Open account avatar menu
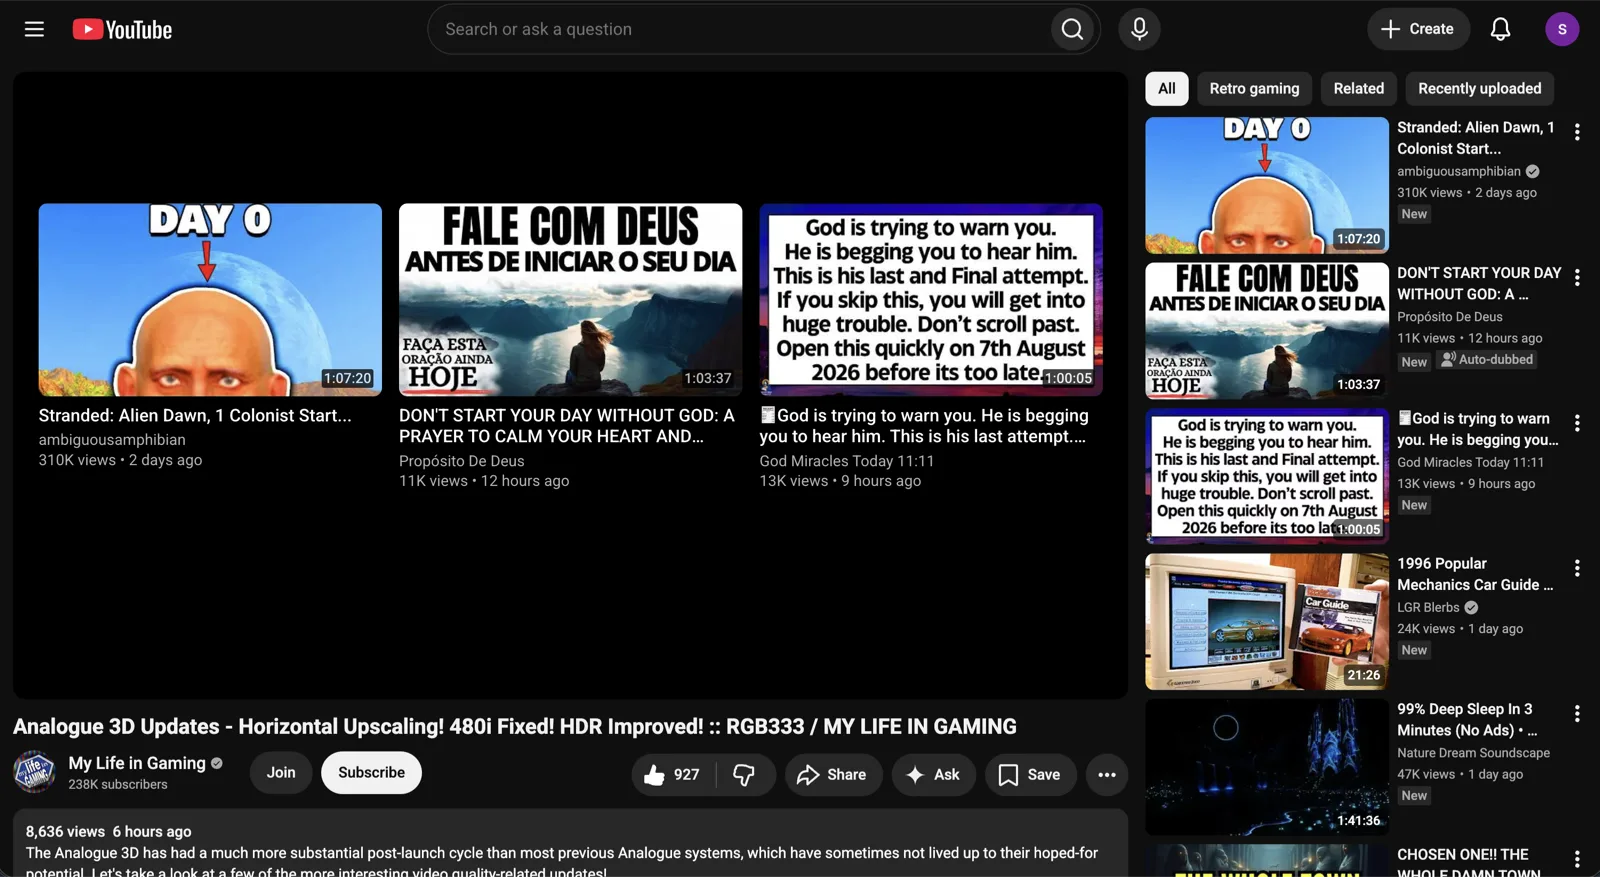 tap(1562, 29)
